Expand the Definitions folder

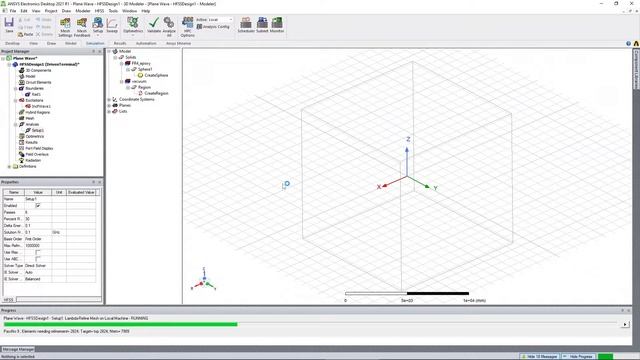[9, 166]
